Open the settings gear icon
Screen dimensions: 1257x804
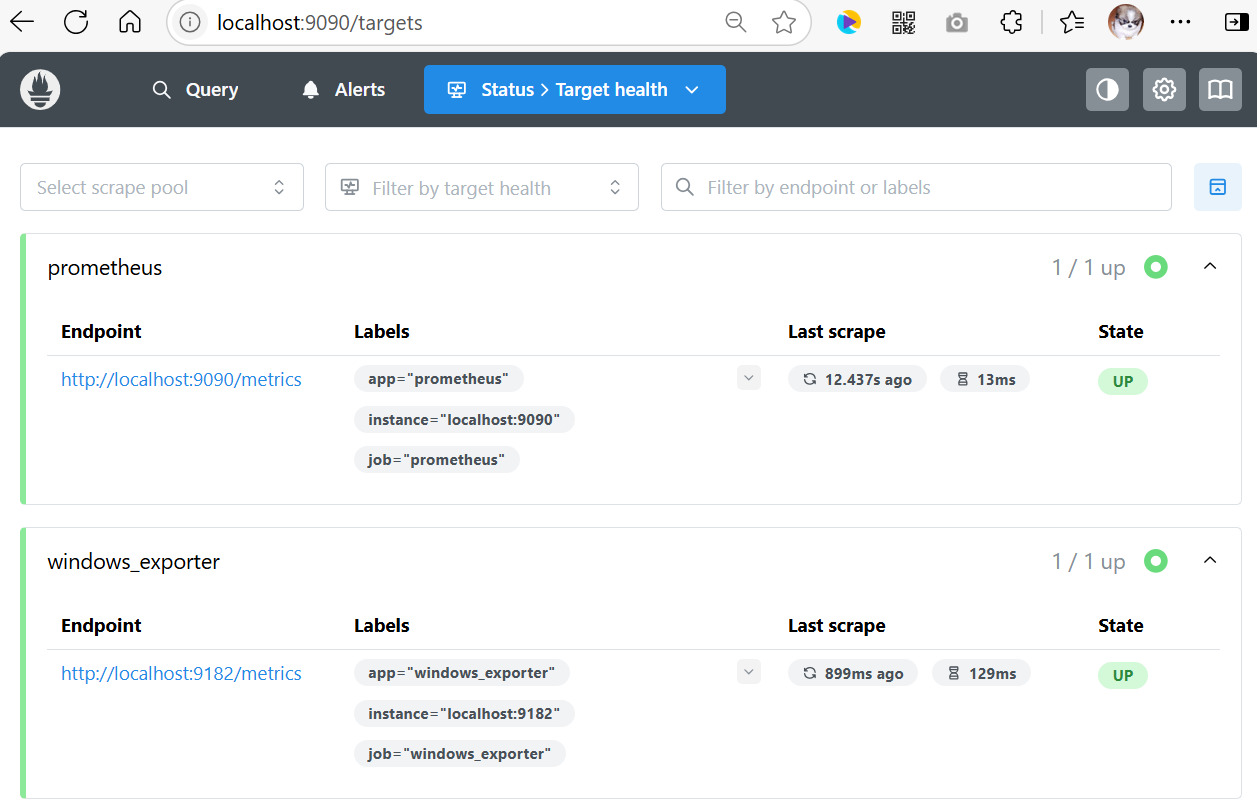[x=1164, y=90]
